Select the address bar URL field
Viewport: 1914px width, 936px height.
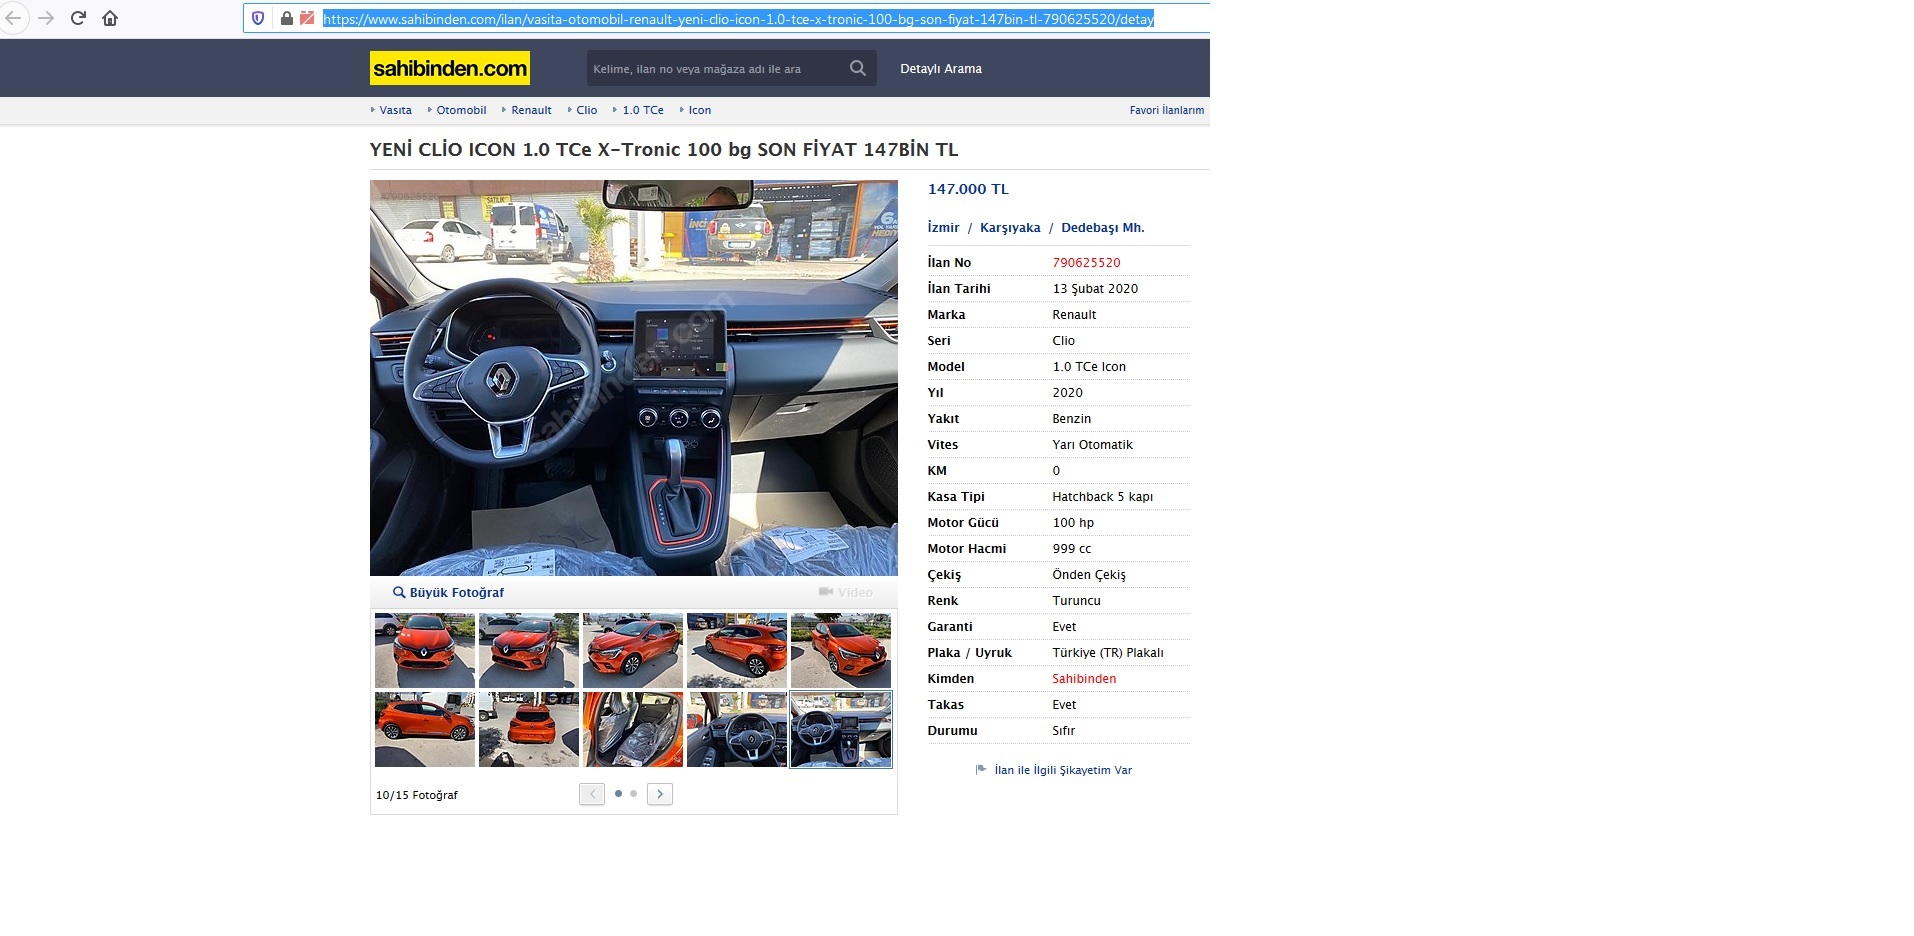pyautogui.click(x=738, y=19)
